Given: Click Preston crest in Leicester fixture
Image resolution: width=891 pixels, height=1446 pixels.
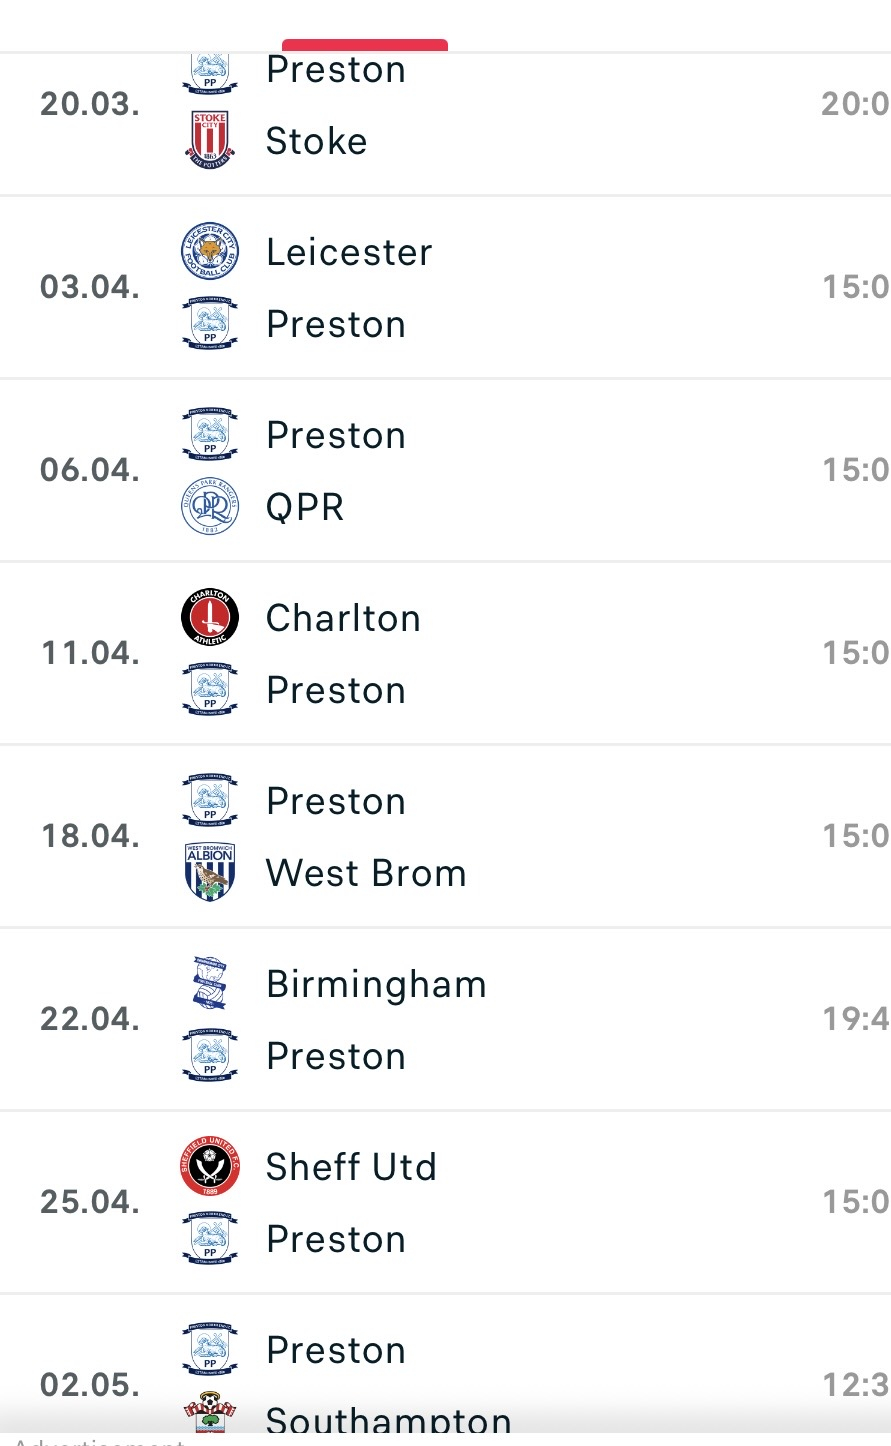Looking at the screenshot, I should 210,324.
